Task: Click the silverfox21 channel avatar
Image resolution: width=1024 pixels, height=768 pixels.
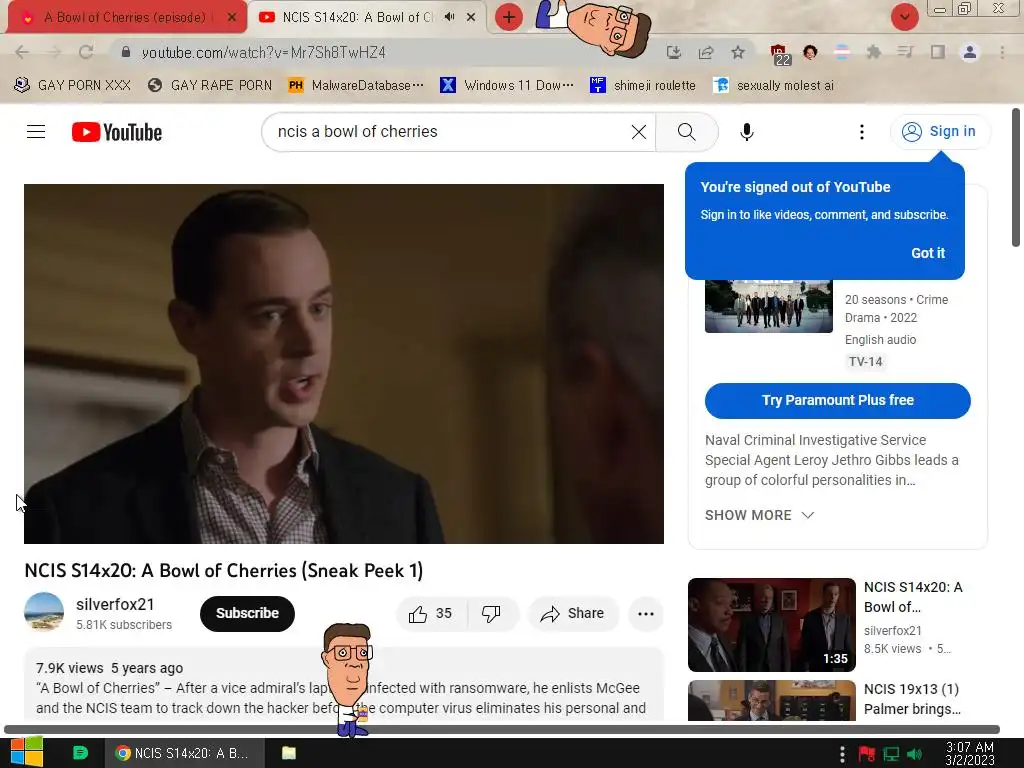Action: 44,612
